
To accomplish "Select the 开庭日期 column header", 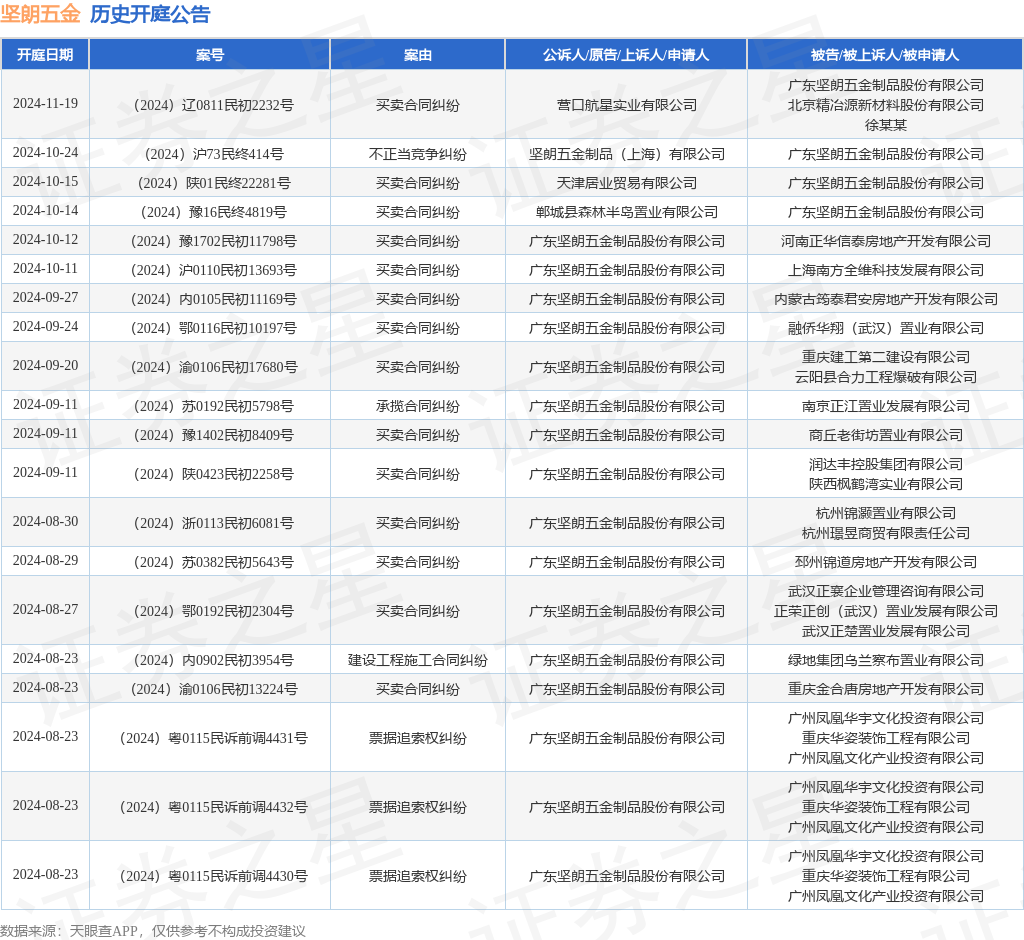I will click(45, 55).
